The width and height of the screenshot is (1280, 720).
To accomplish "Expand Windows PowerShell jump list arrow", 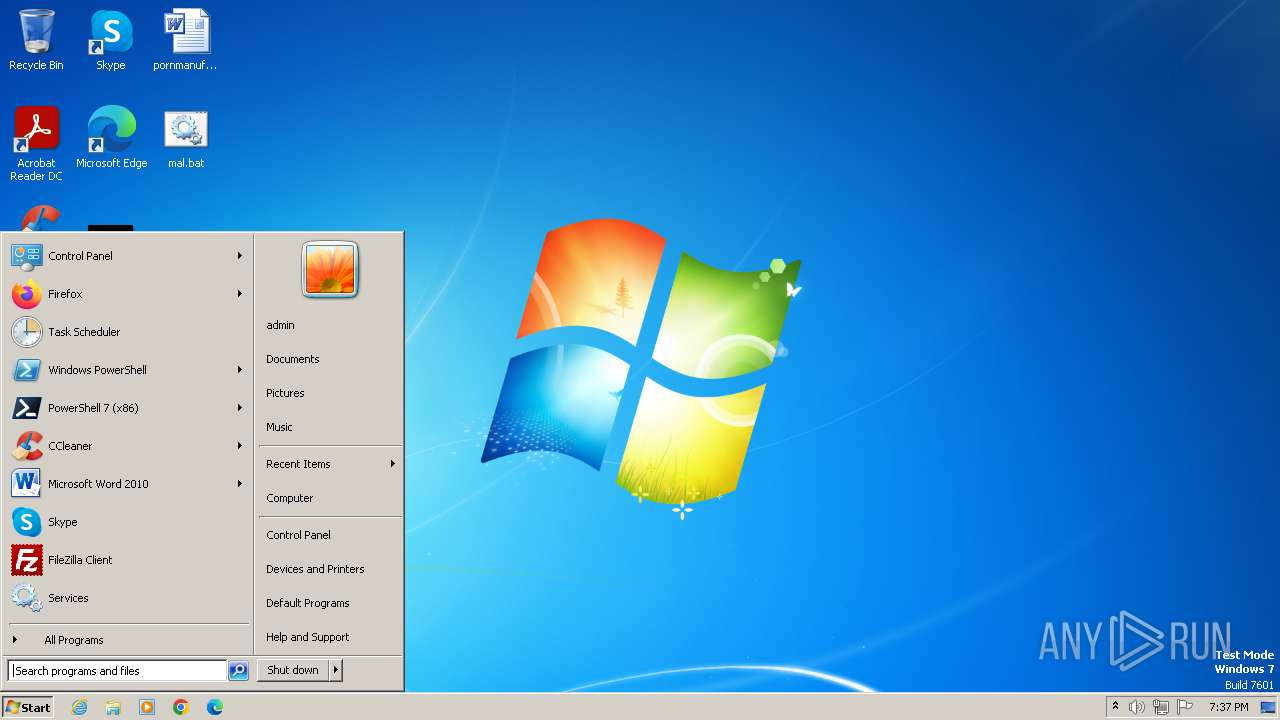I will point(240,370).
